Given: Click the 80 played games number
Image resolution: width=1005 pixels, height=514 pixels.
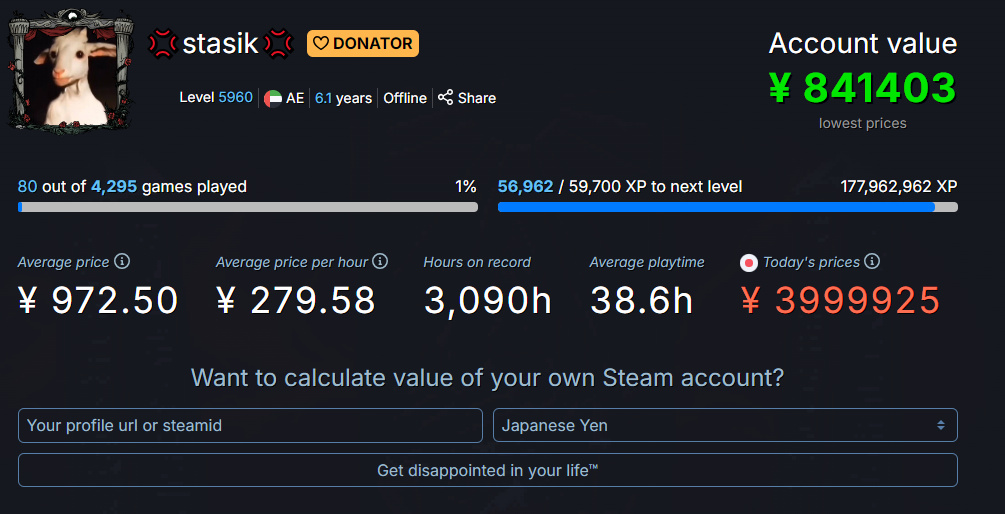Looking at the screenshot, I should pos(28,187).
